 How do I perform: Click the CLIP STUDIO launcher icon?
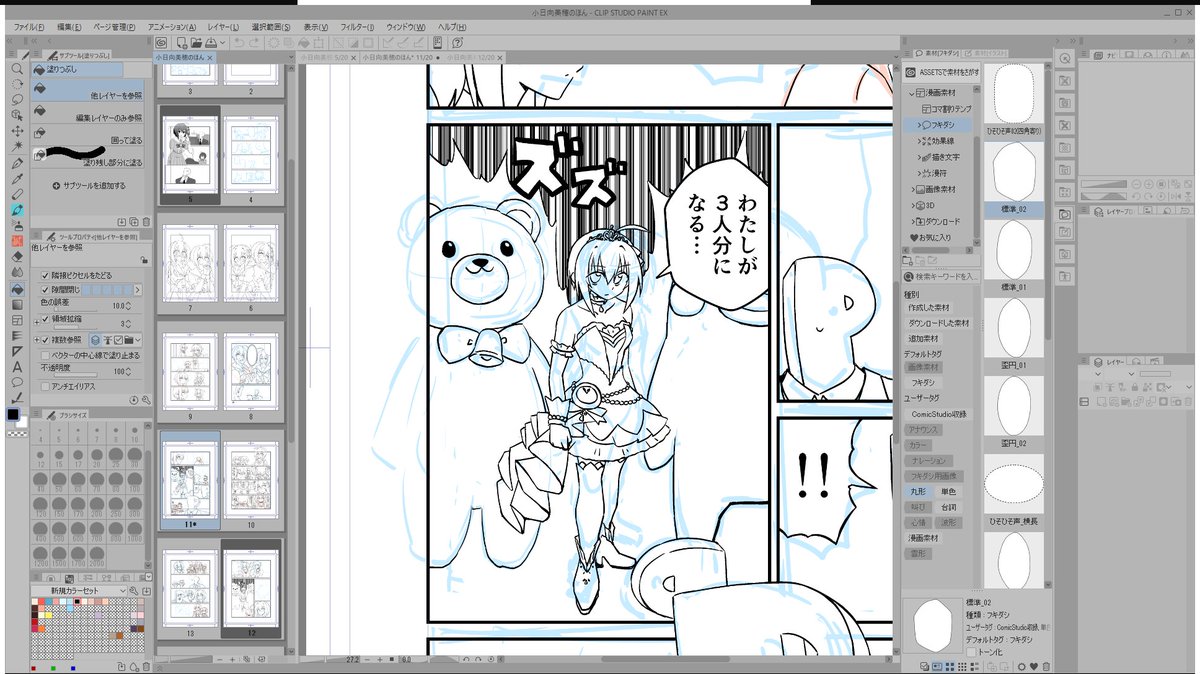tap(161, 42)
